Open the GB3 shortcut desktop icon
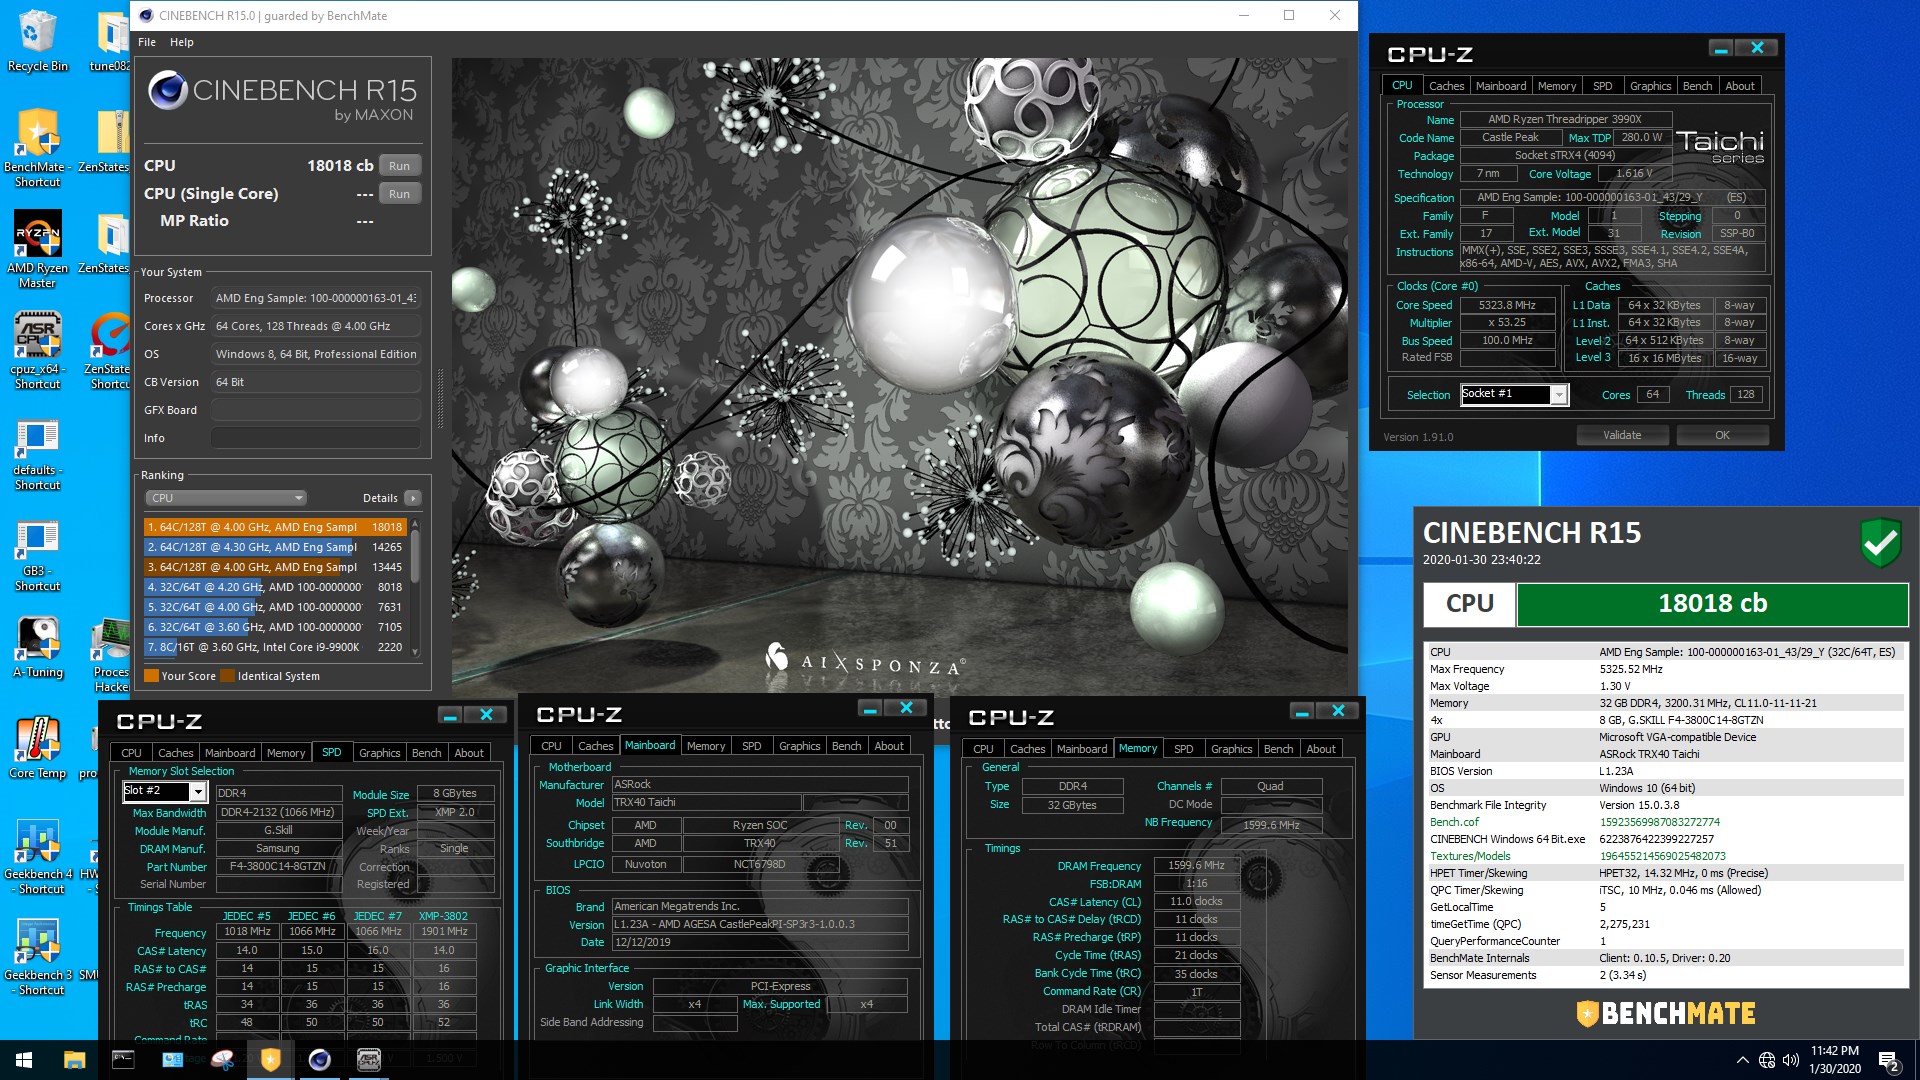This screenshot has width=1920, height=1080. [37, 556]
